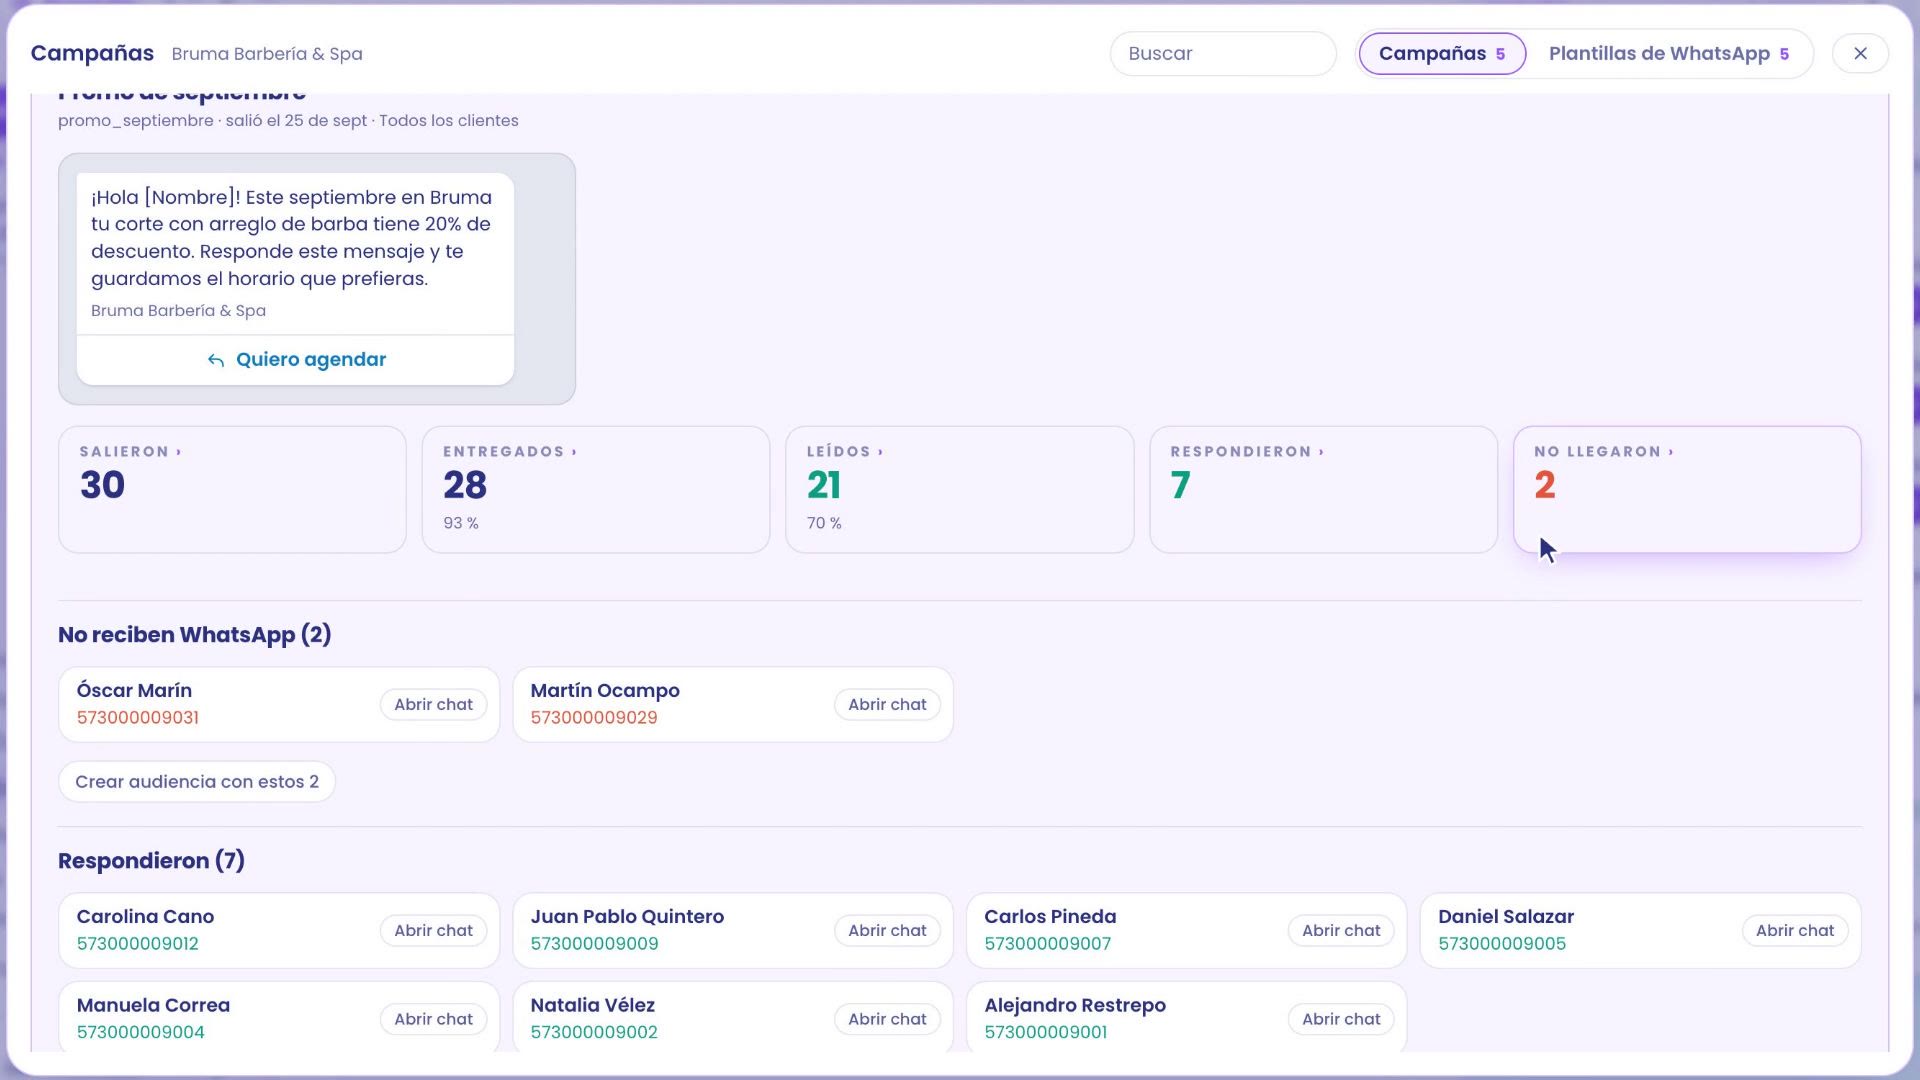The image size is (1920, 1080).
Task: Click phone number 573000009009
Action: pyautogui.click(x=594, y=944)
